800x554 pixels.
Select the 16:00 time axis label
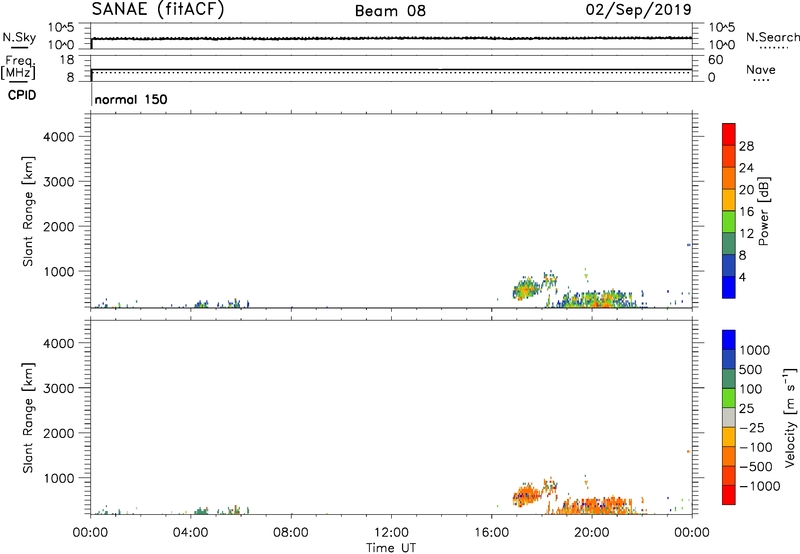coord(491,533)
